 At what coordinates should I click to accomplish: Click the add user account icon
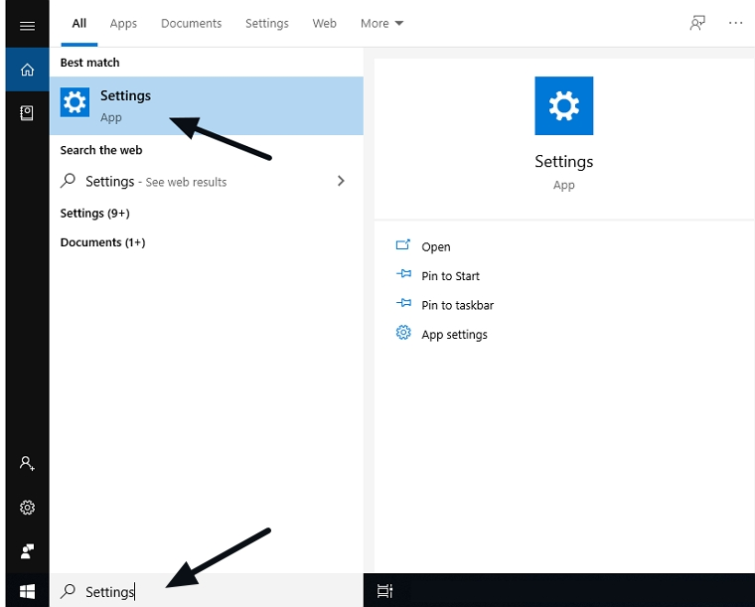(x=27, y=464)
